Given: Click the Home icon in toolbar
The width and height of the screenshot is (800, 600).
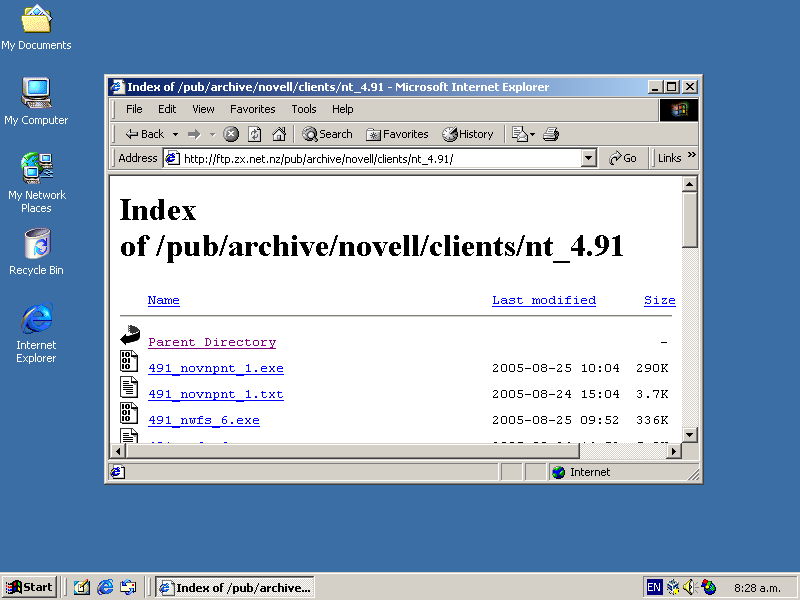Looking at the screenshot, I should (x=279, y=134).
